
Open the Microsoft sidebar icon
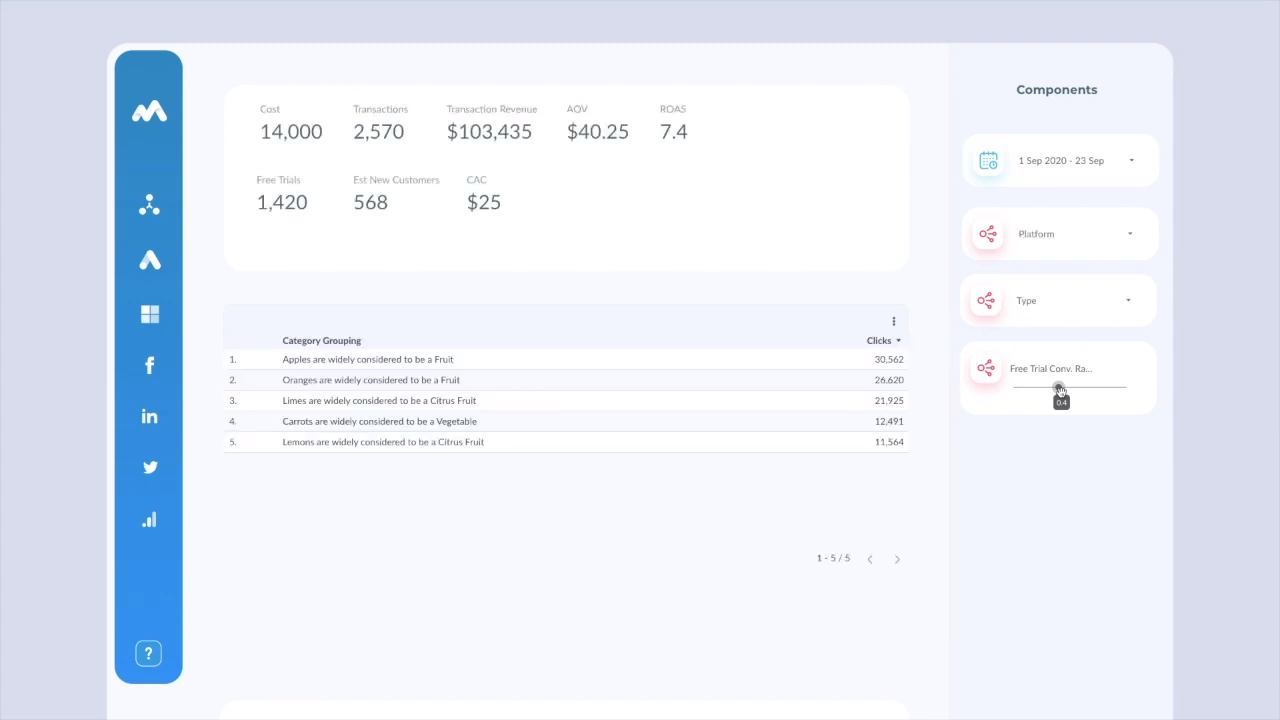pos(149,314)
